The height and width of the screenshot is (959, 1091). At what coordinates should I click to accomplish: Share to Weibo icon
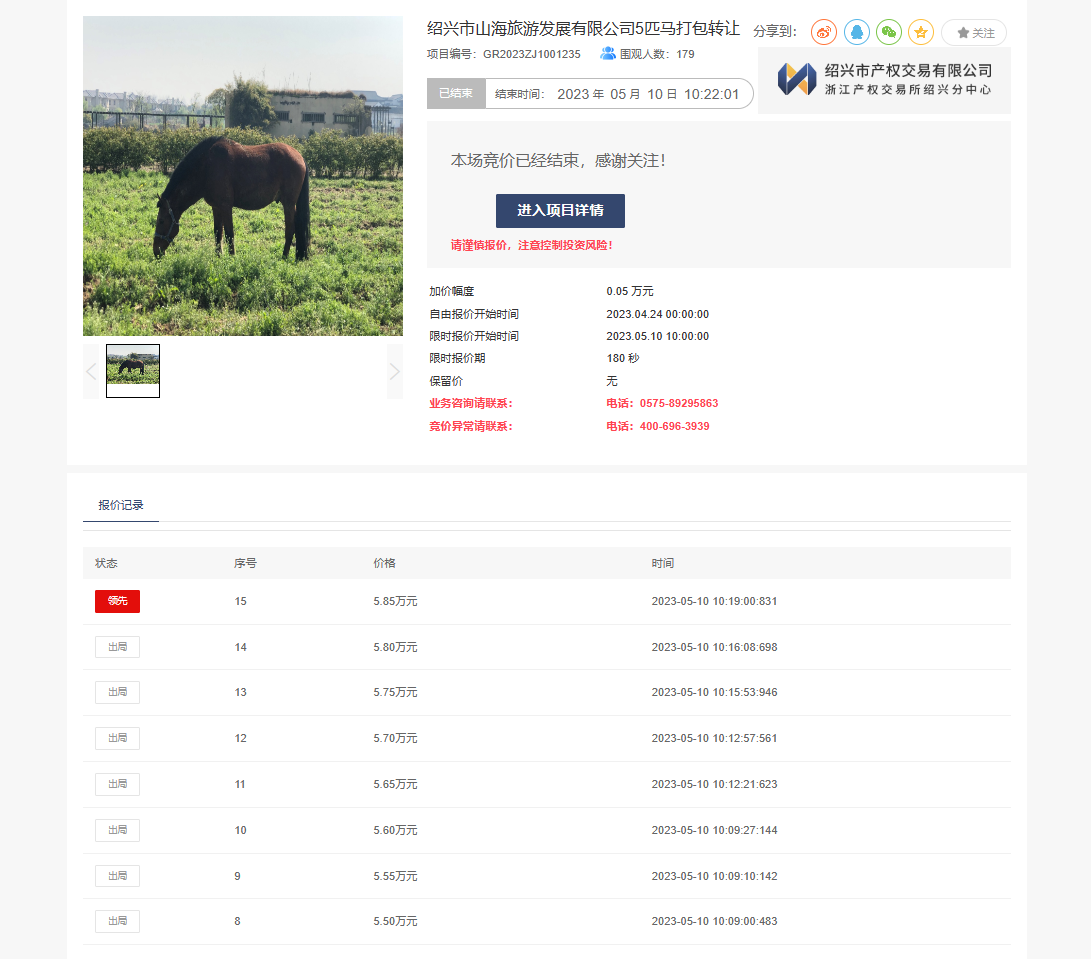824,32
